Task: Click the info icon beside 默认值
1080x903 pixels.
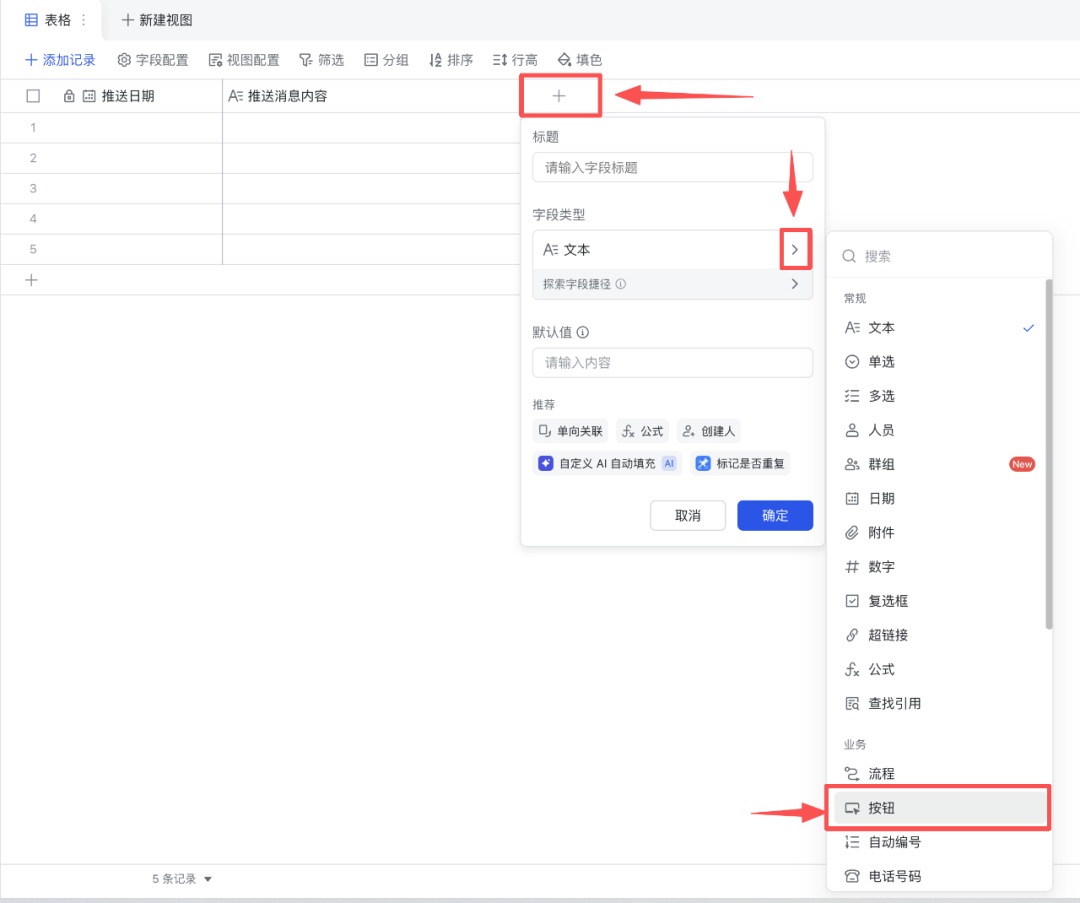Action: tap(583, 332)
